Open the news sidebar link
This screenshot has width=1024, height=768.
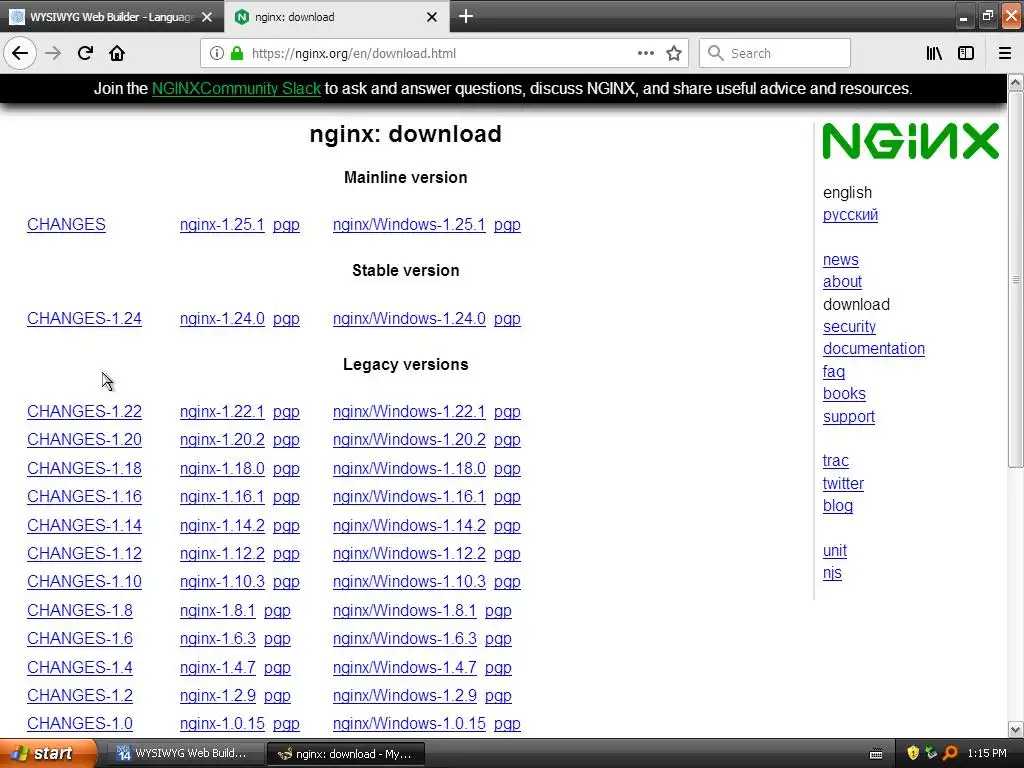[x=840, y=260]
